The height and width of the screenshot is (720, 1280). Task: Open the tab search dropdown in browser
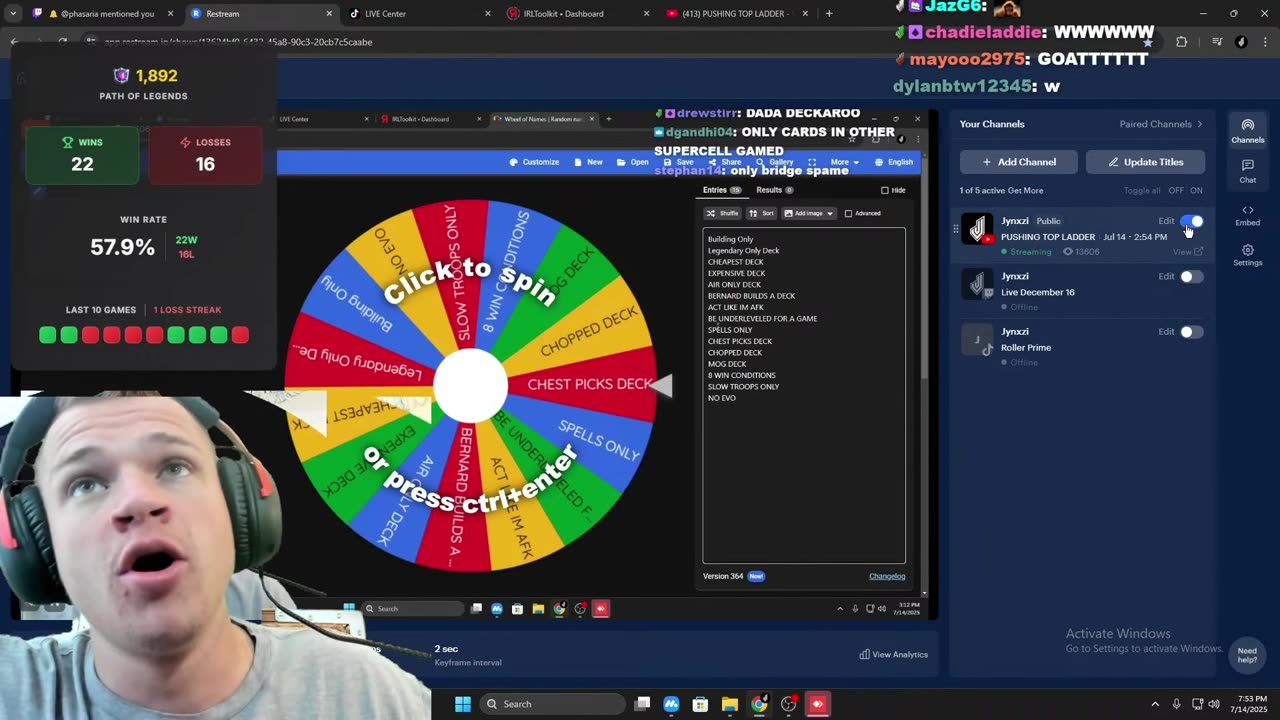click(13, 14)
